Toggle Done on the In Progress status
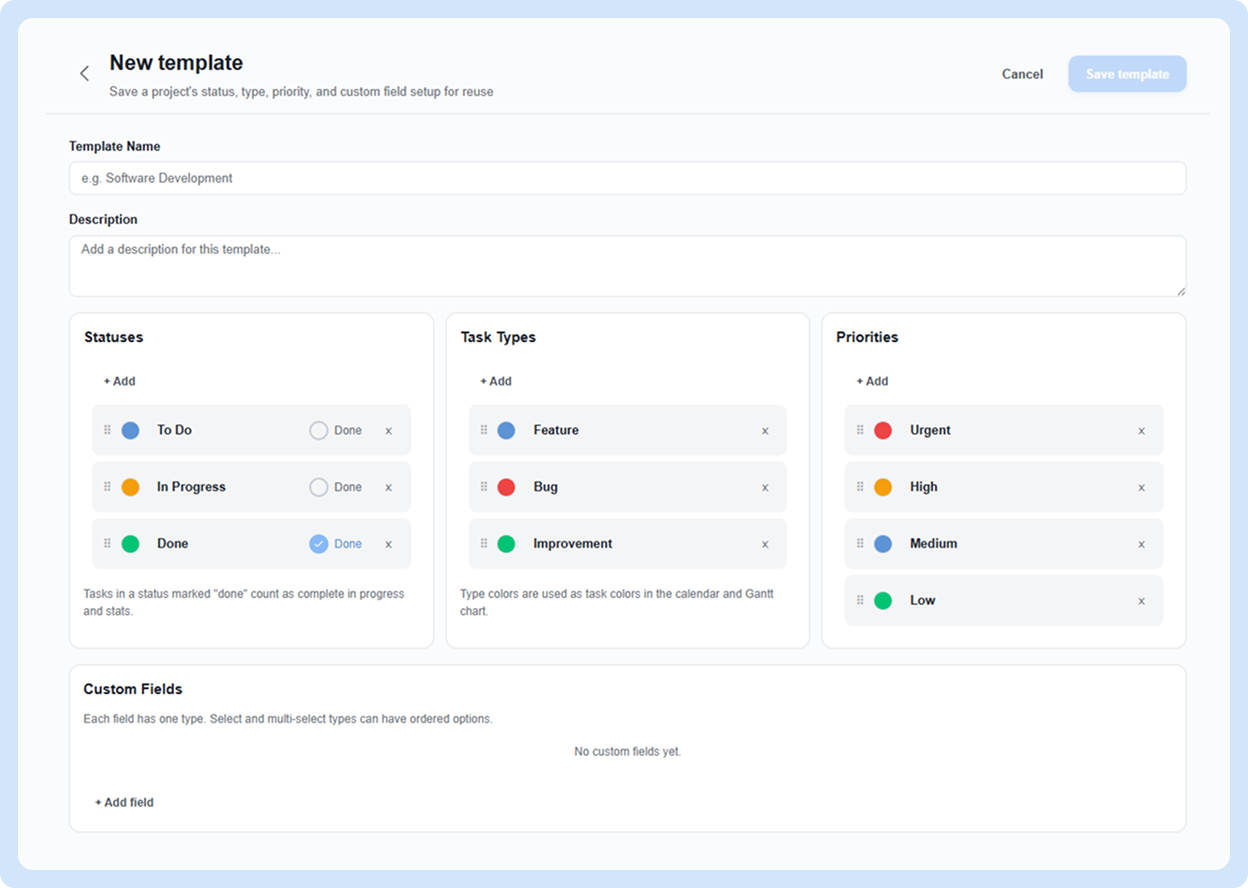The image size is (1248, 888). point(336,488)
